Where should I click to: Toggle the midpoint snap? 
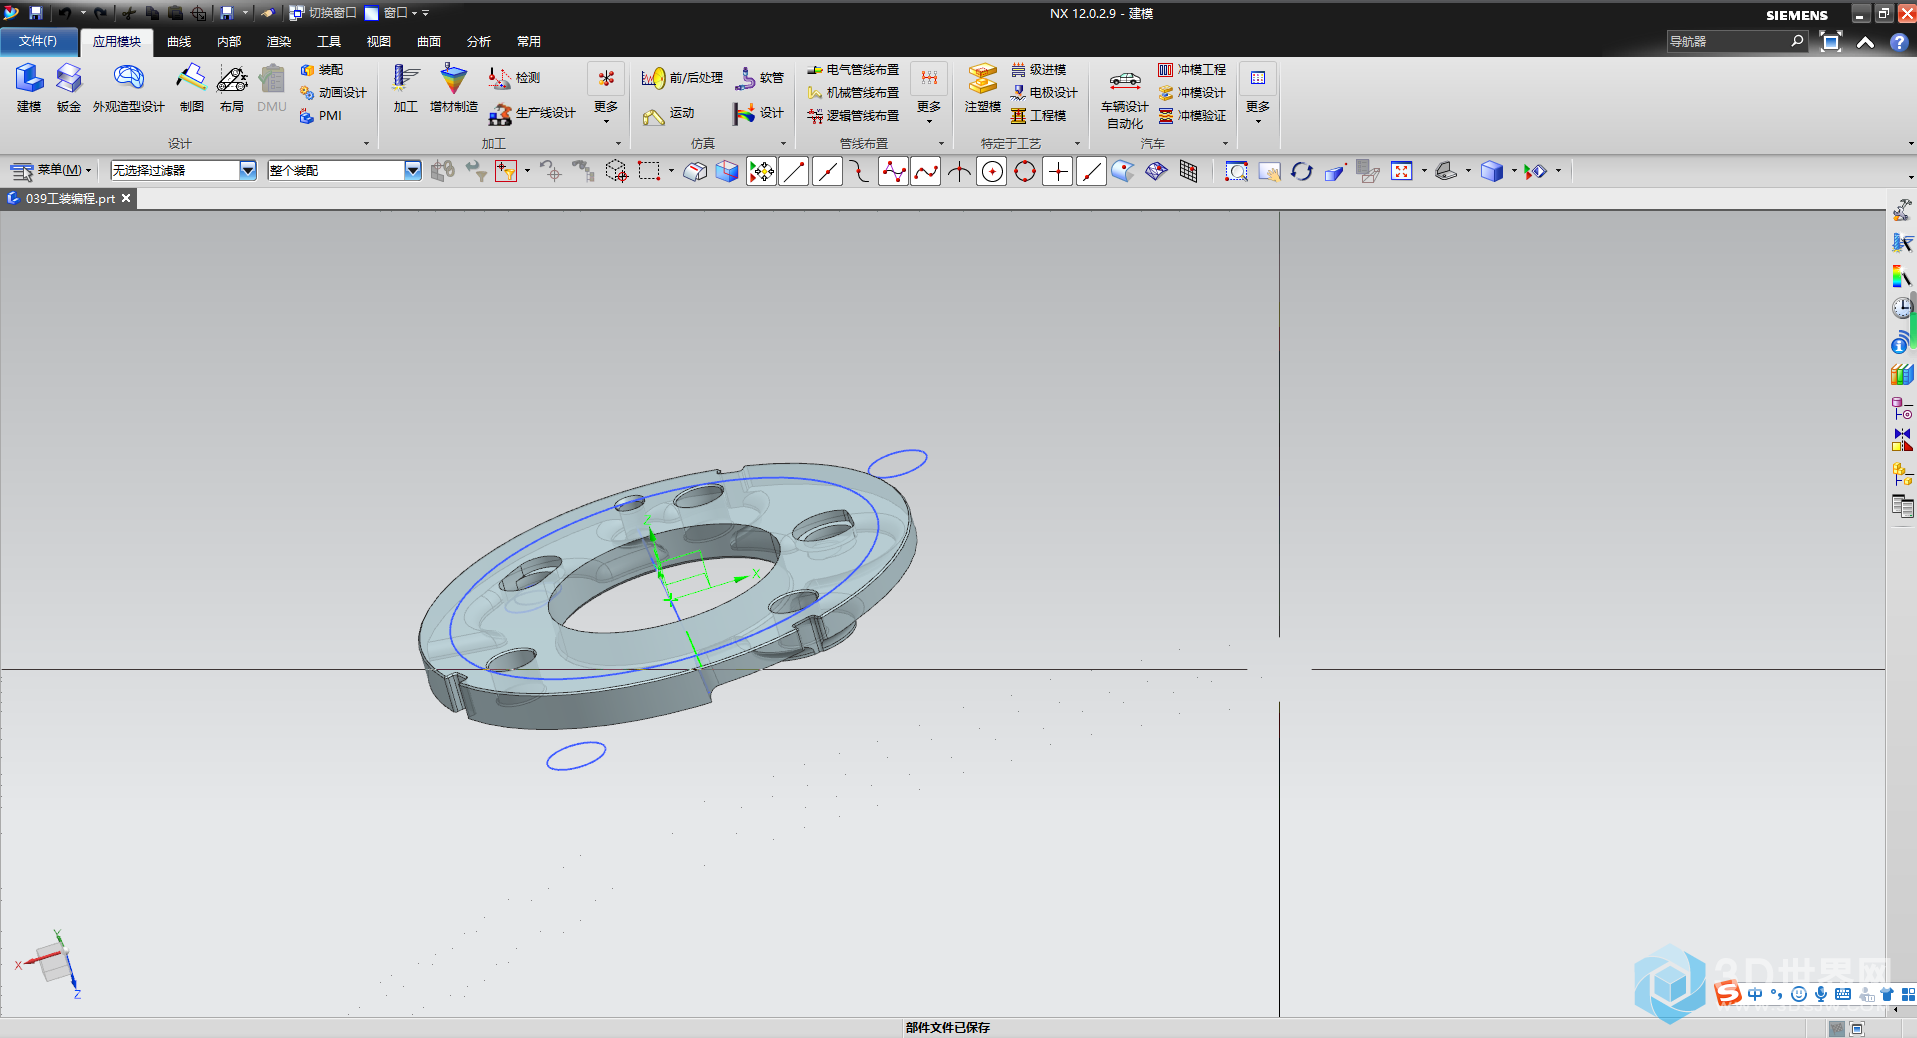827,172
